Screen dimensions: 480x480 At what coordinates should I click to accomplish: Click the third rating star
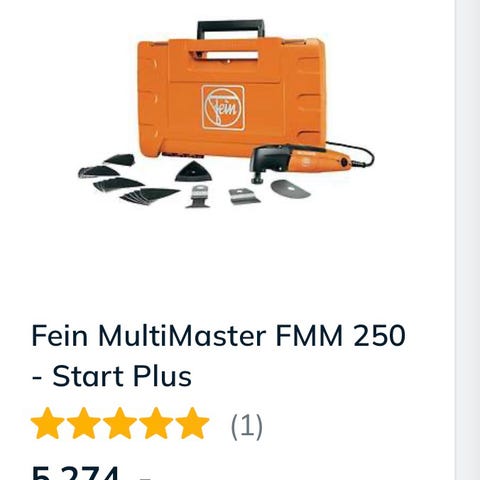(x=120, y=423)
